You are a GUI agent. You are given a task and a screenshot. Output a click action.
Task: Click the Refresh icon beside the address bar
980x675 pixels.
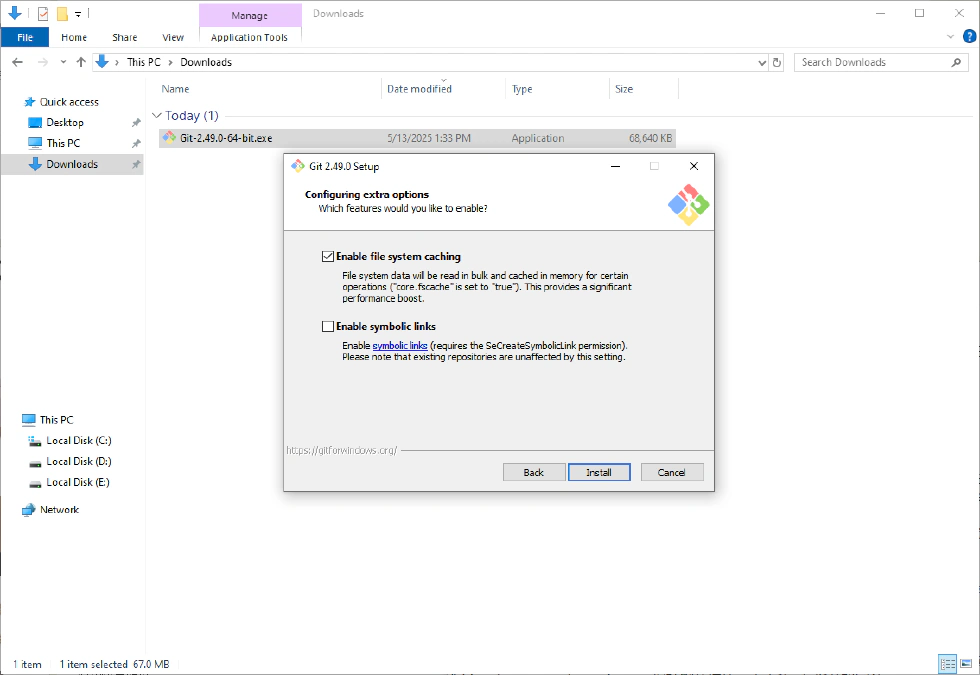[778, 62]
